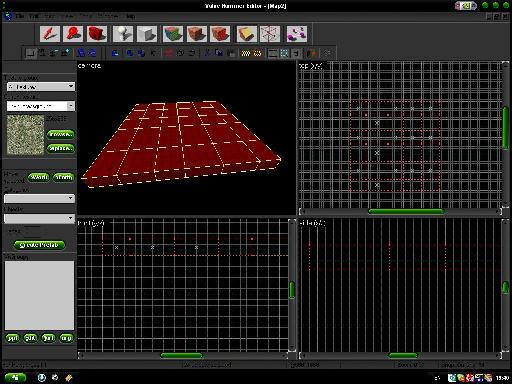
Task: Click the current texture preview thumbnail
Action: pyautogui.click(x=25, y=135)
